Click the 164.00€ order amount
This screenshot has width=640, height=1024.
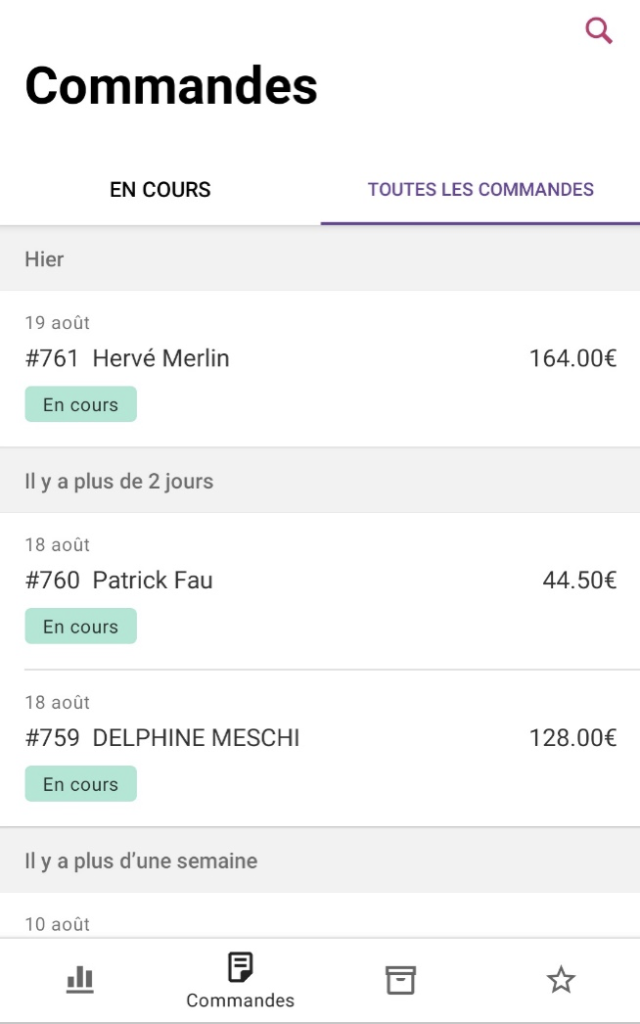(x=572, y=358)
